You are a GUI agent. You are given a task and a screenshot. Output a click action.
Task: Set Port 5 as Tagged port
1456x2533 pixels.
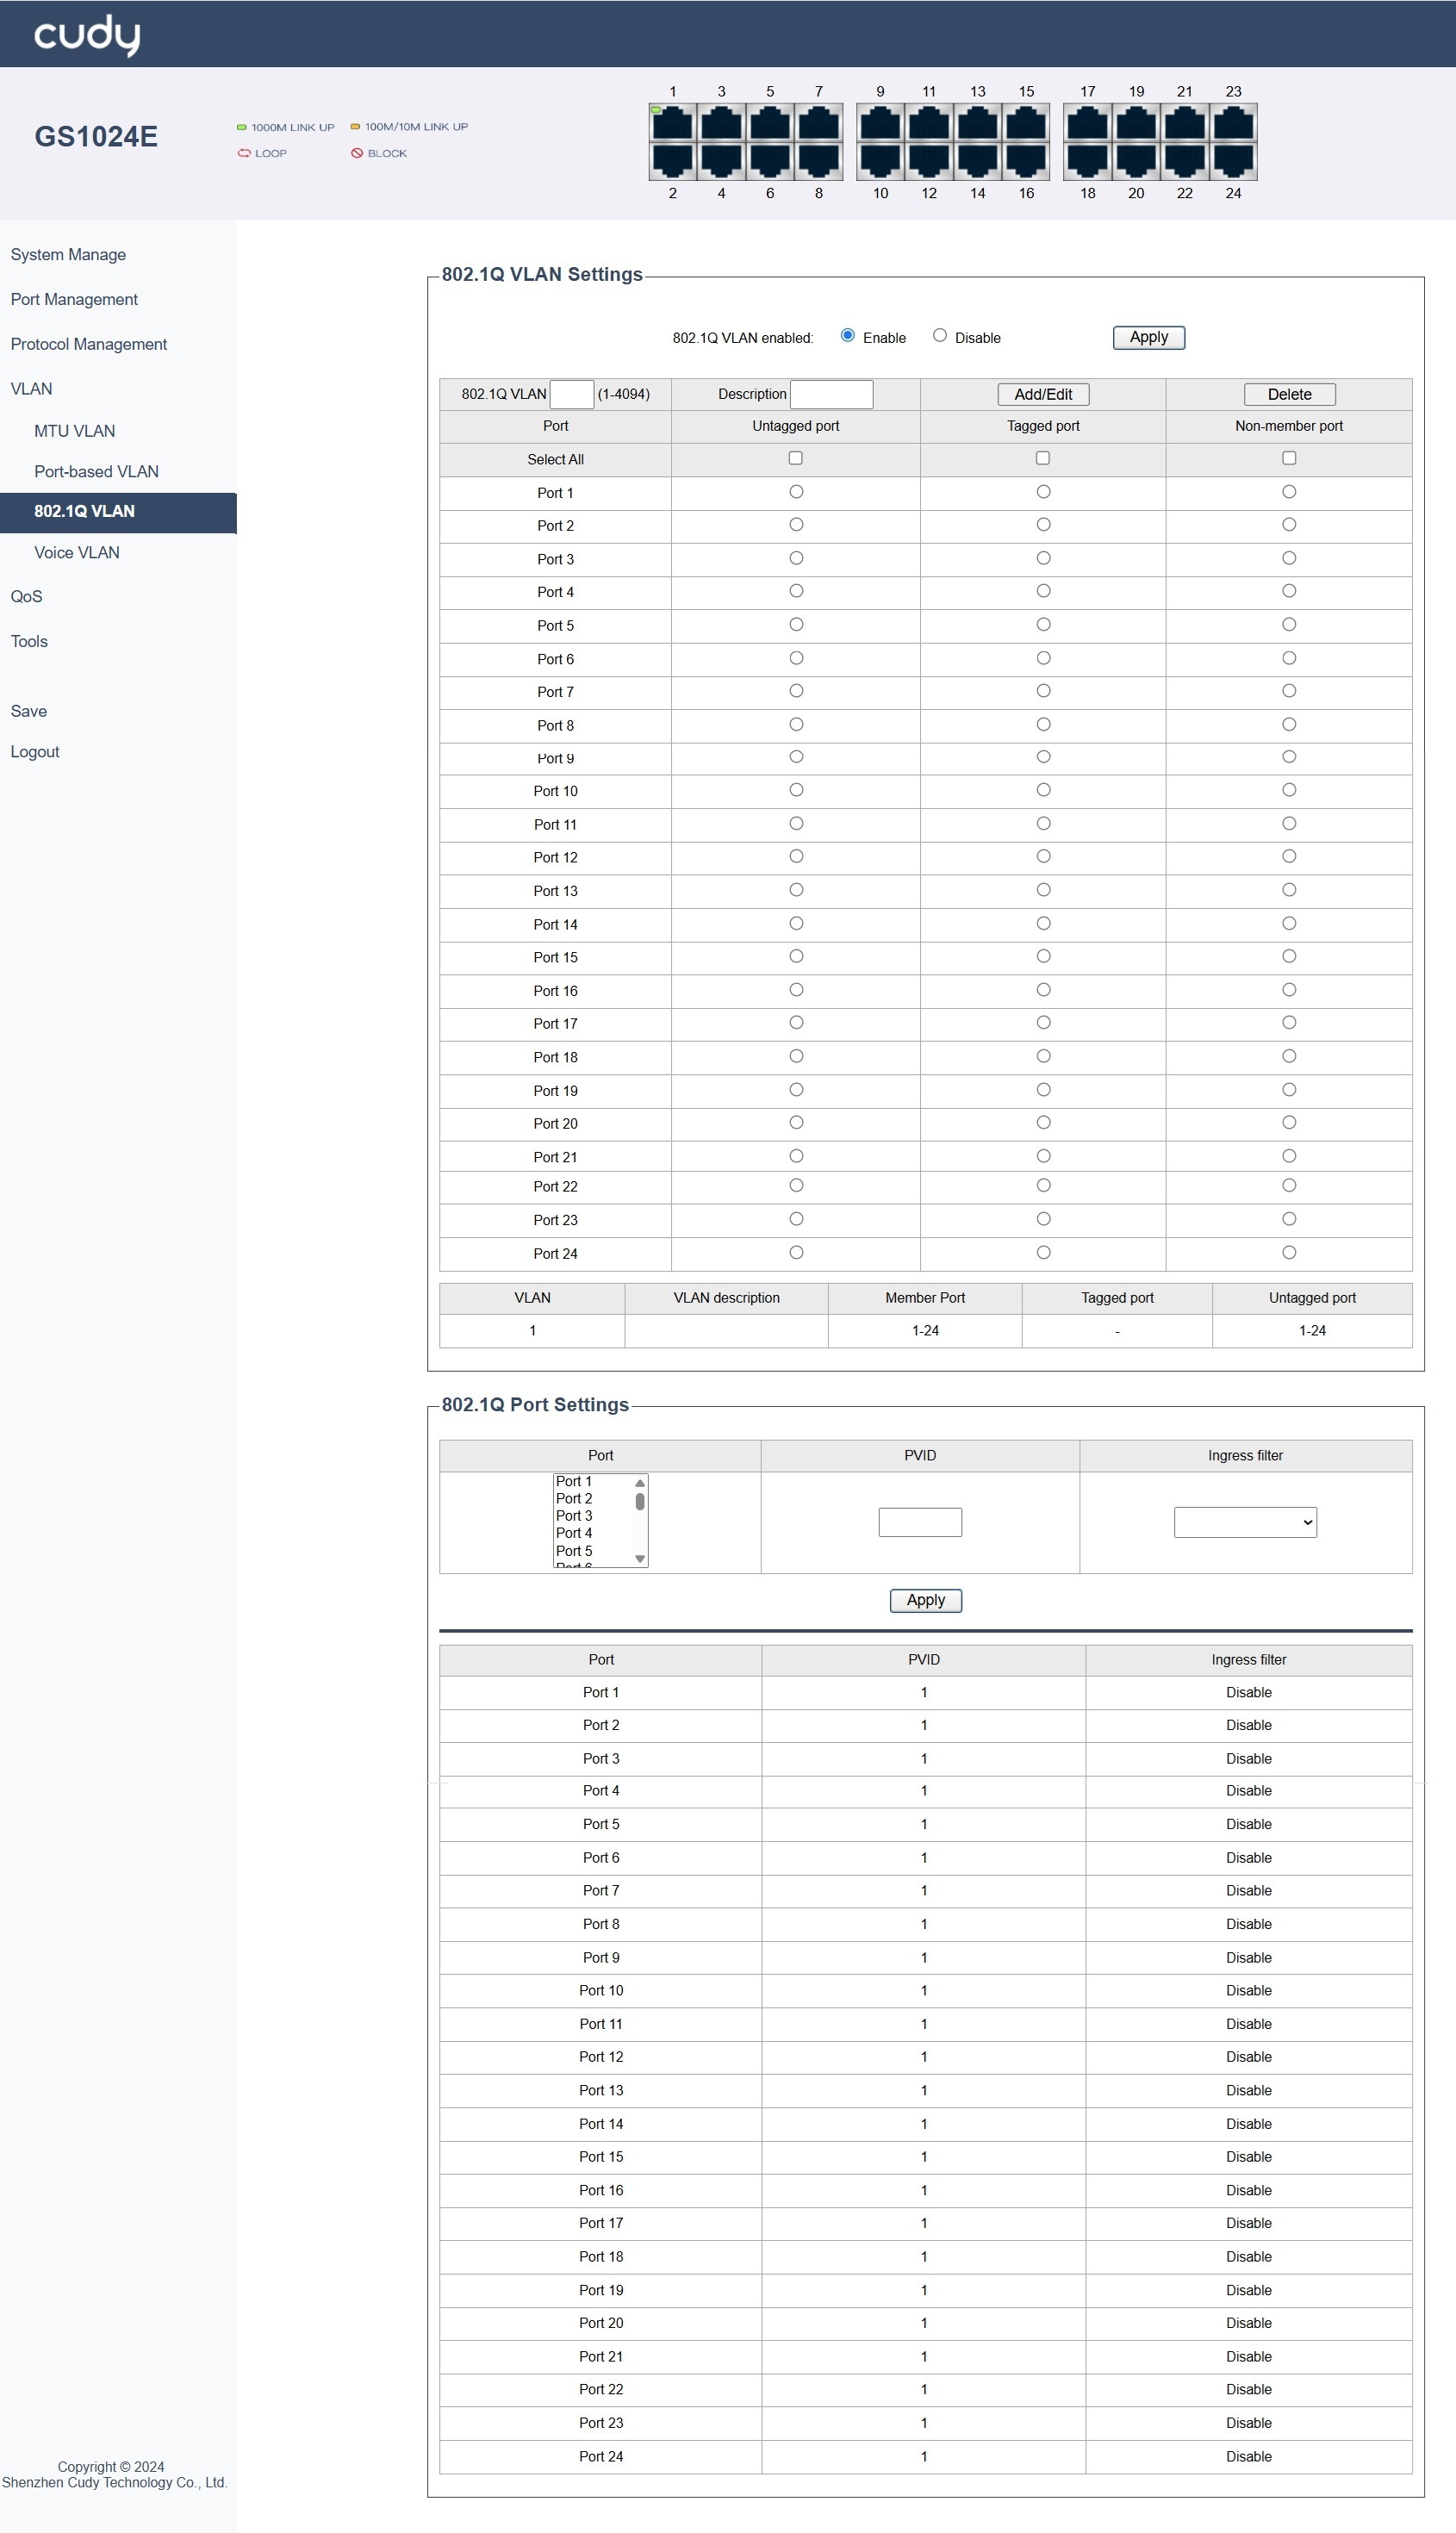[1043, 625]
